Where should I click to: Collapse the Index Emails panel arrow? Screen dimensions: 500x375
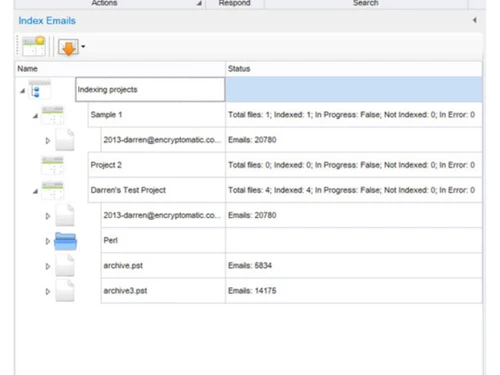pos(475,20)
